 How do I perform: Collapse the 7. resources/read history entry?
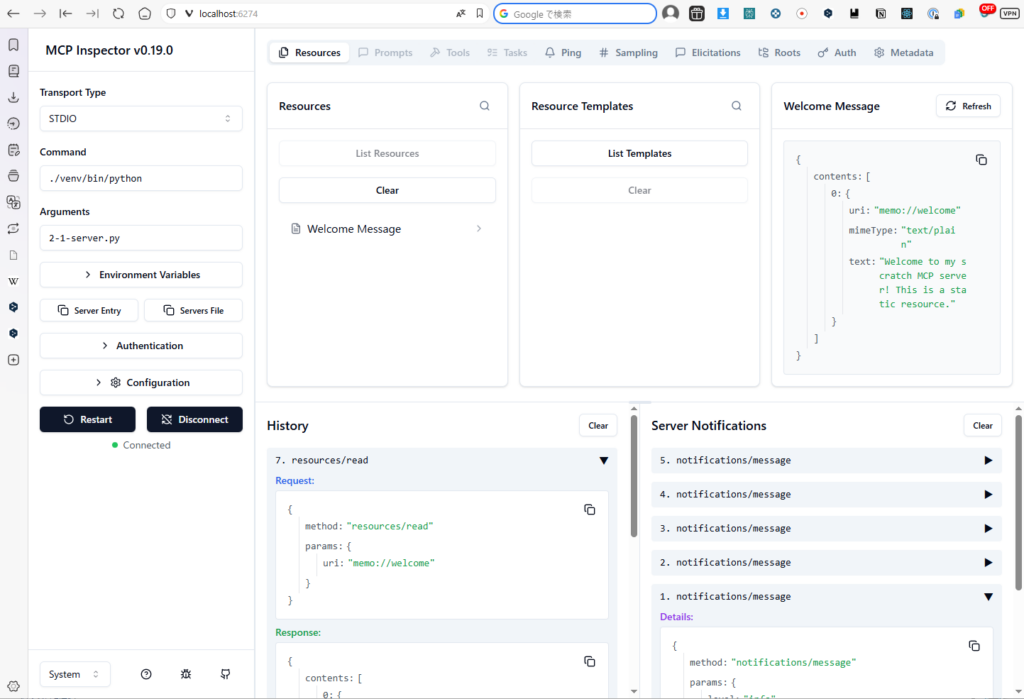click(x=603, y=460)
